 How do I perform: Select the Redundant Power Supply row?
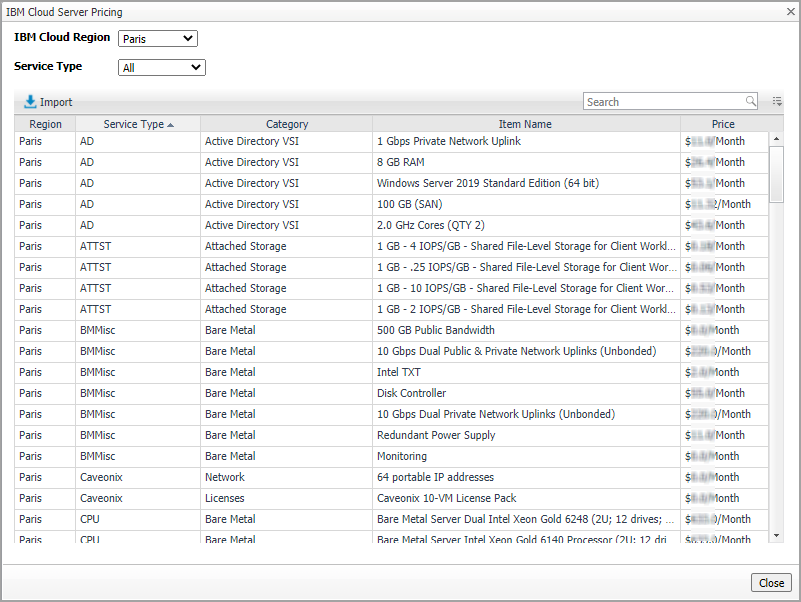tap(436, 435)
